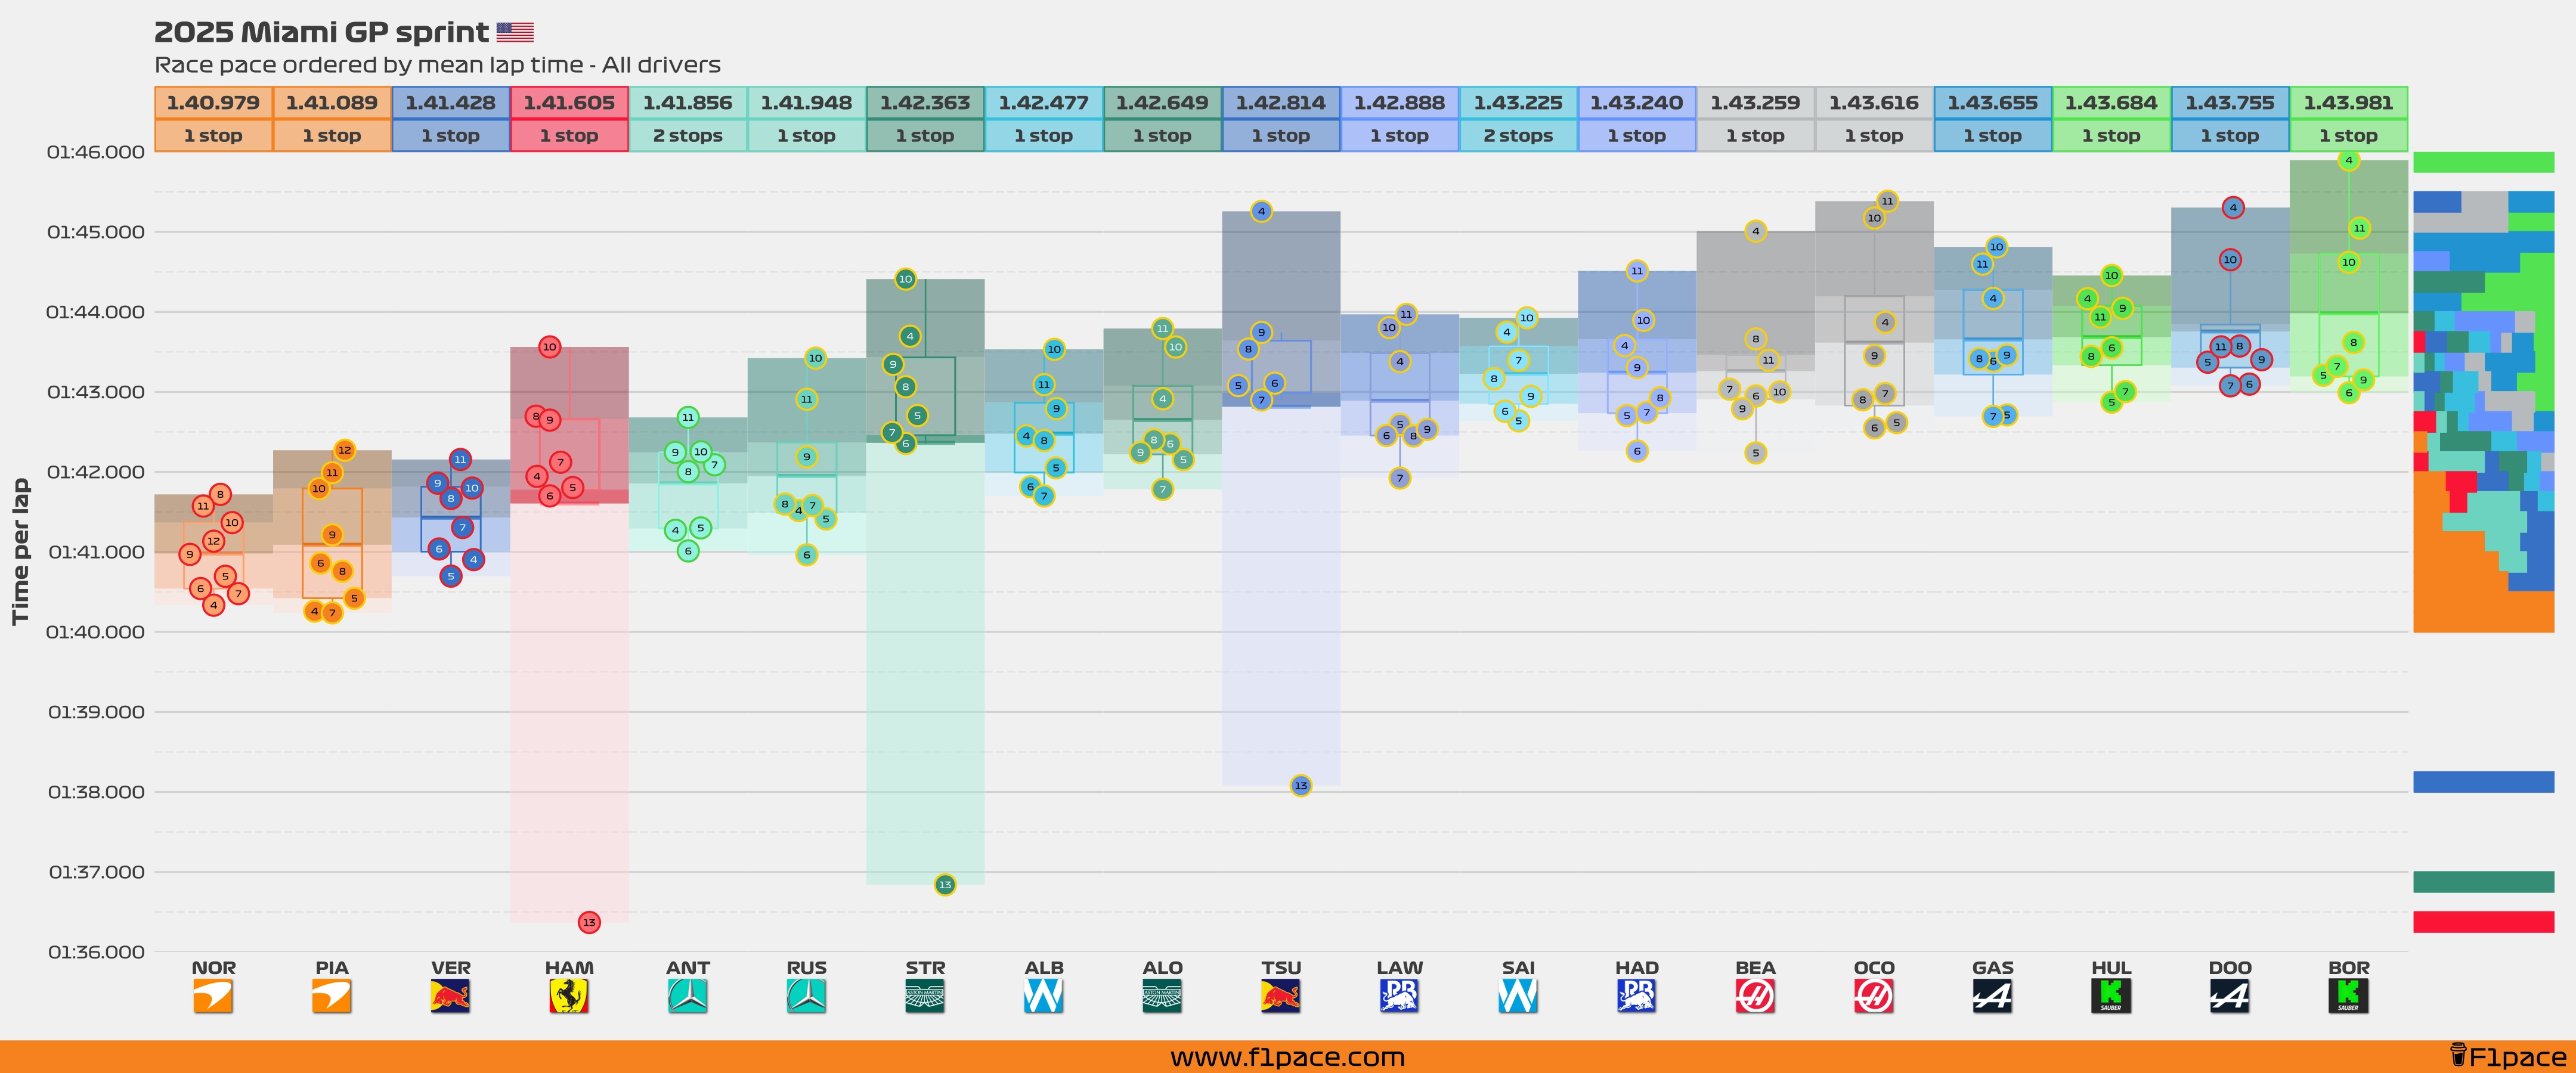2576x1073 pixels.
Task: Click the mean time 1.41.948 for RUS
Action: click(806, 103)
